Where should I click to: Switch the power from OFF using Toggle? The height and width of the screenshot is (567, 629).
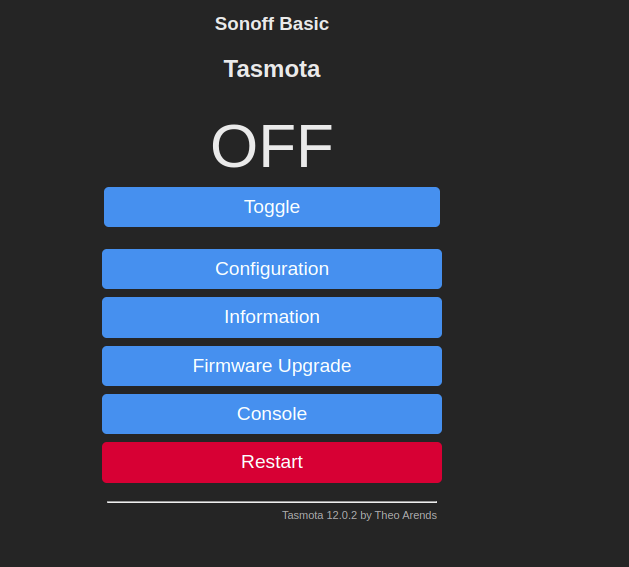(x=272, y=207)
